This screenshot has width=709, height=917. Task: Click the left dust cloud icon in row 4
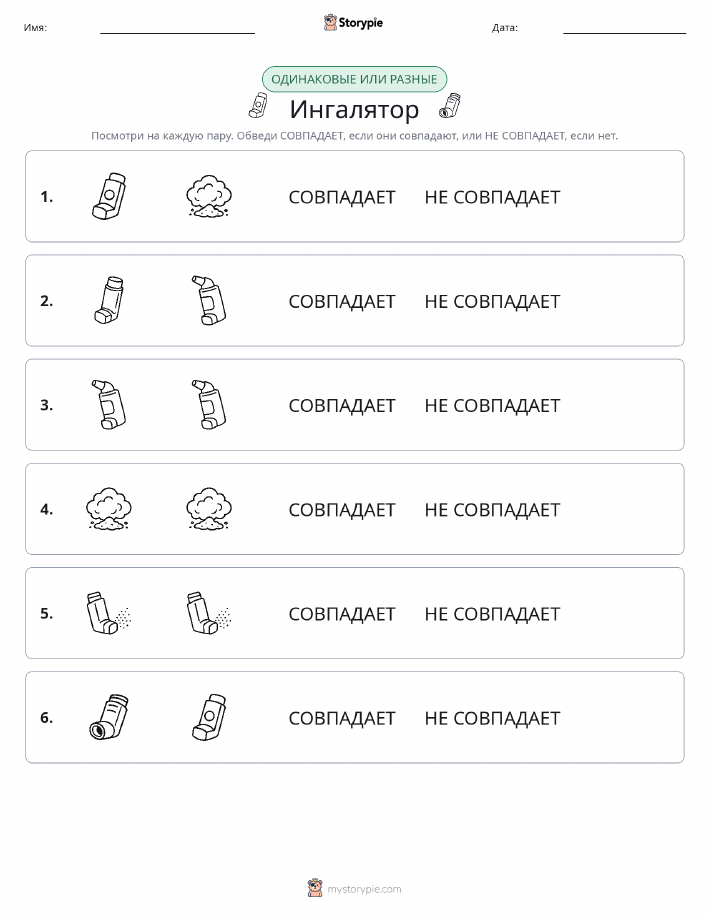pyautogui.click(x=109, y=509)
